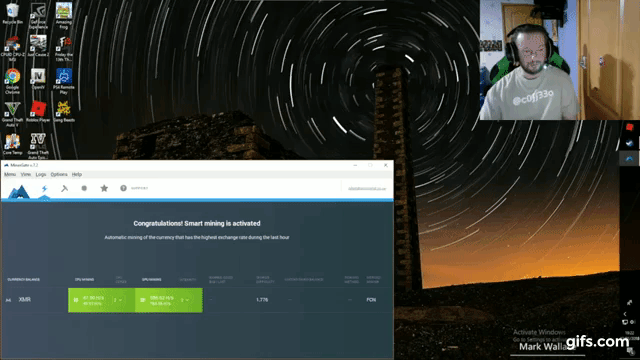Open the View menu in MinerGate
640x360 pixels.
26,174
